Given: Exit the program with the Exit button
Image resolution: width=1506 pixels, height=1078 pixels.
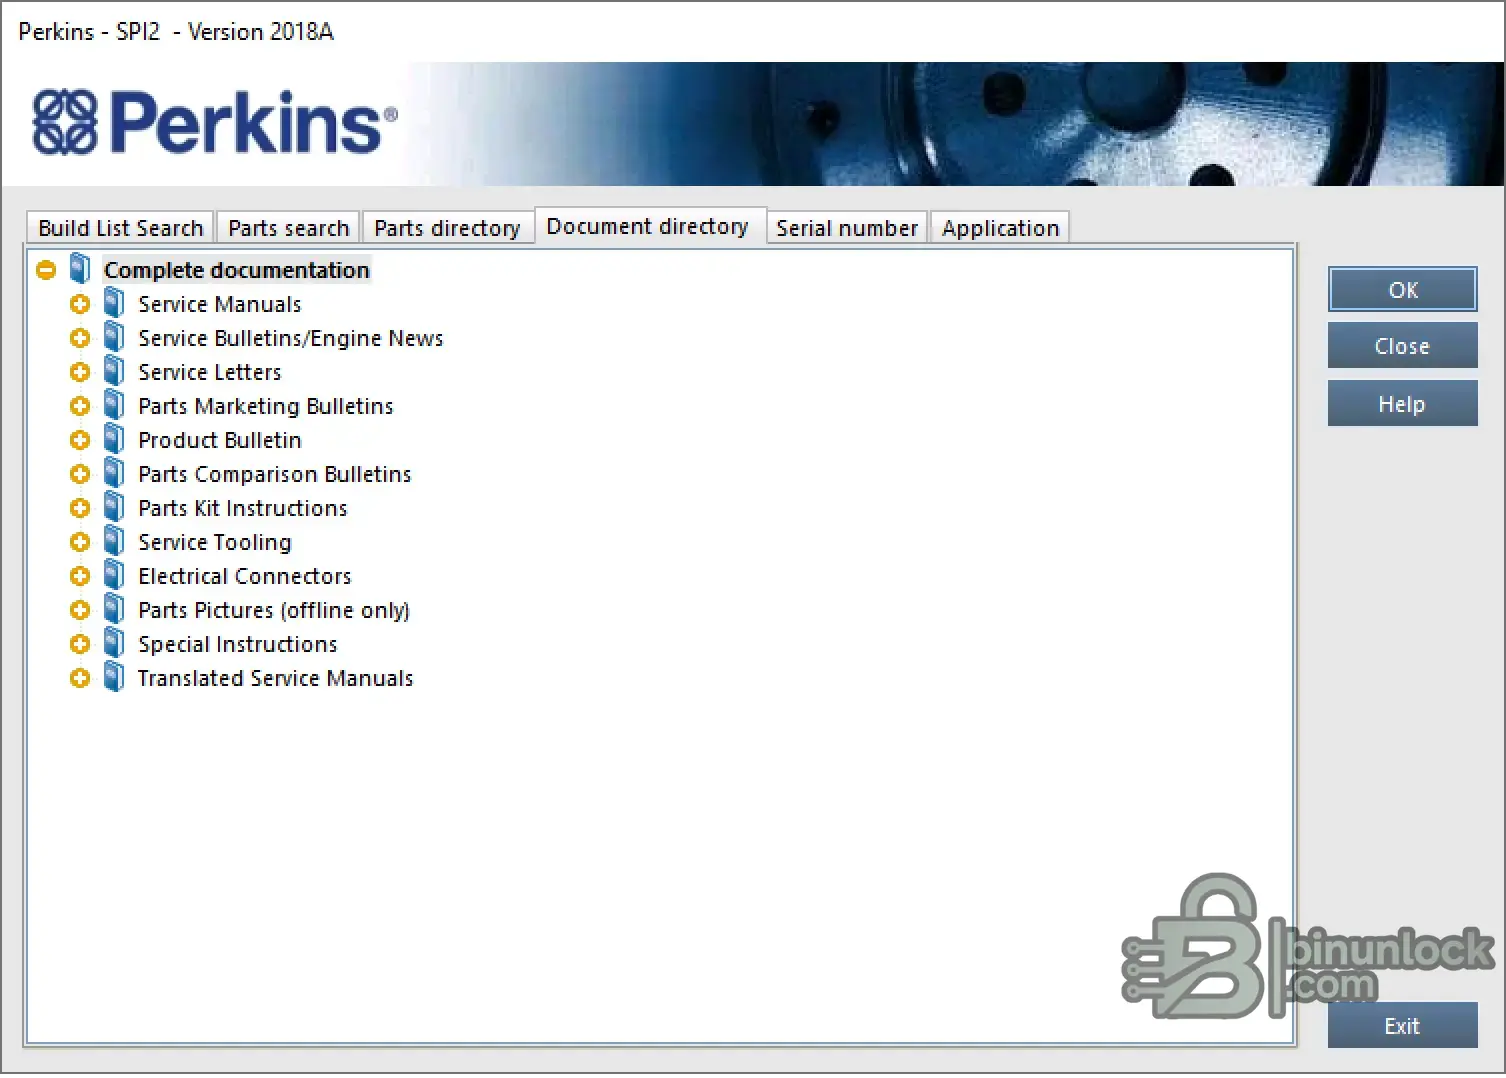Looking at the screenshot, I should (x=1402, y=1026).
